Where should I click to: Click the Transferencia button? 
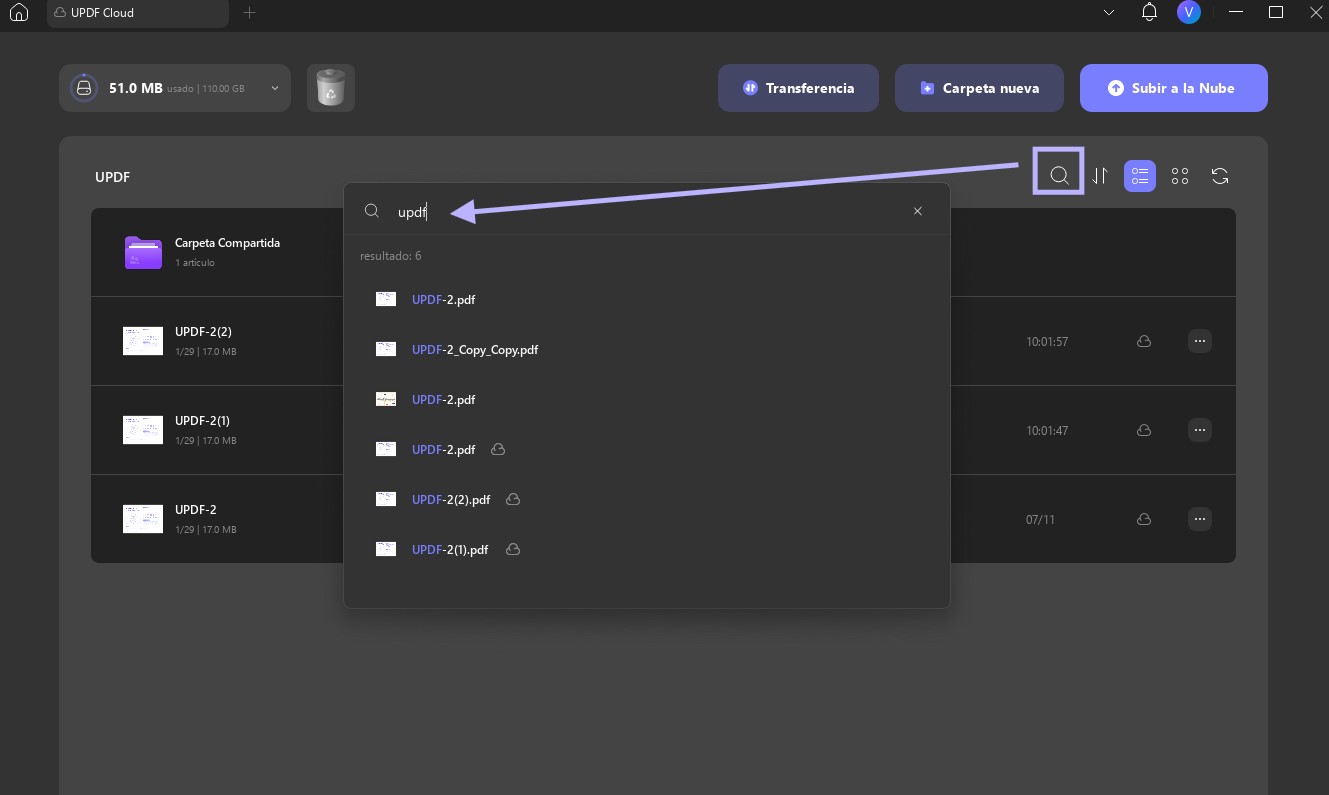coord(798,88)
